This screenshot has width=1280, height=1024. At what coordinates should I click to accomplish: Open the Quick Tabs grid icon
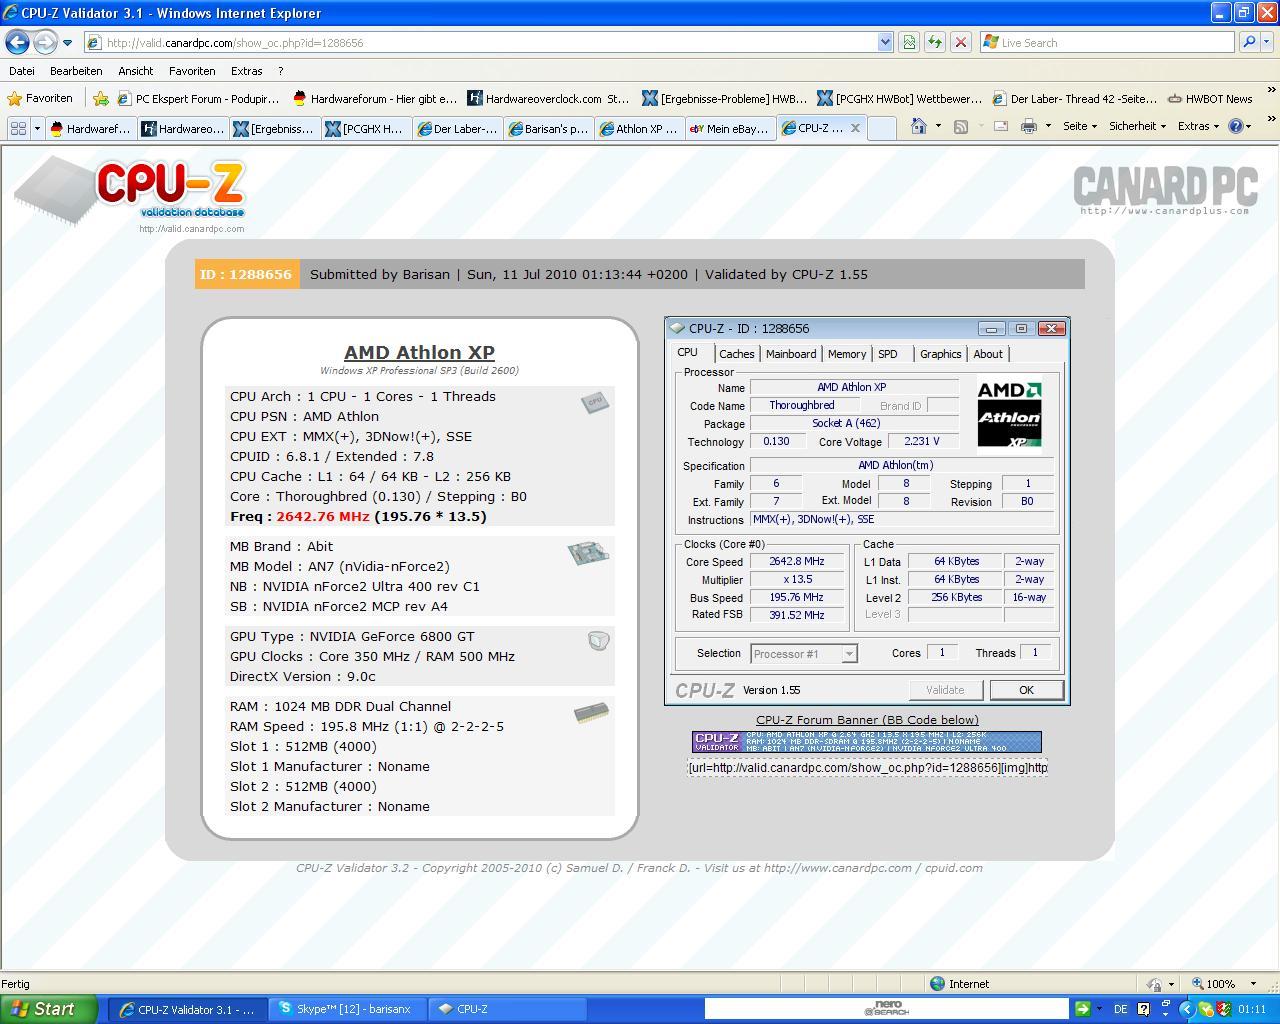click(x=17, y=128)
